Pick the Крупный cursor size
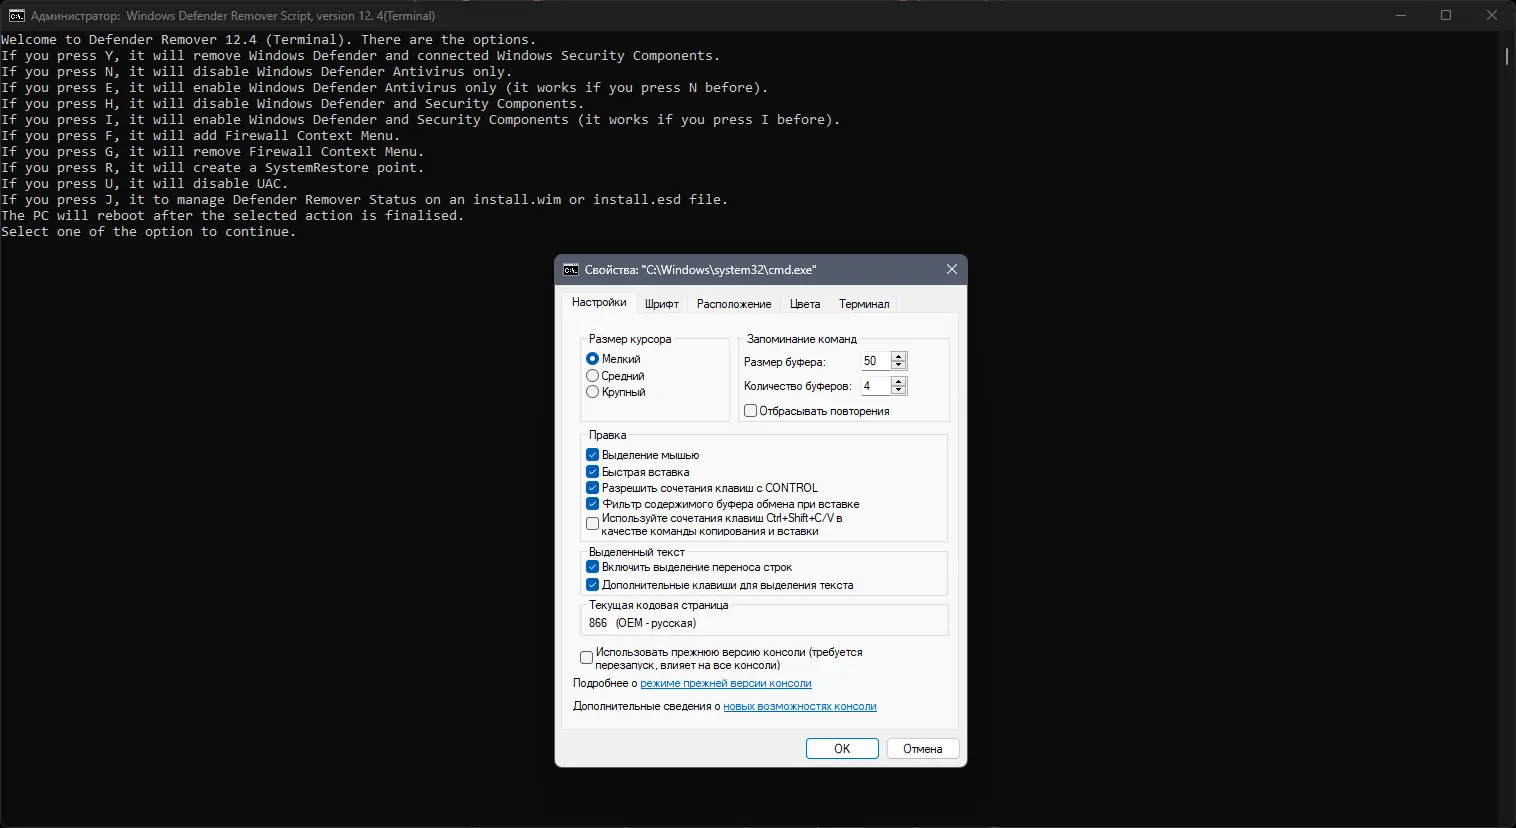1516x828 pixels. [616, 392]
